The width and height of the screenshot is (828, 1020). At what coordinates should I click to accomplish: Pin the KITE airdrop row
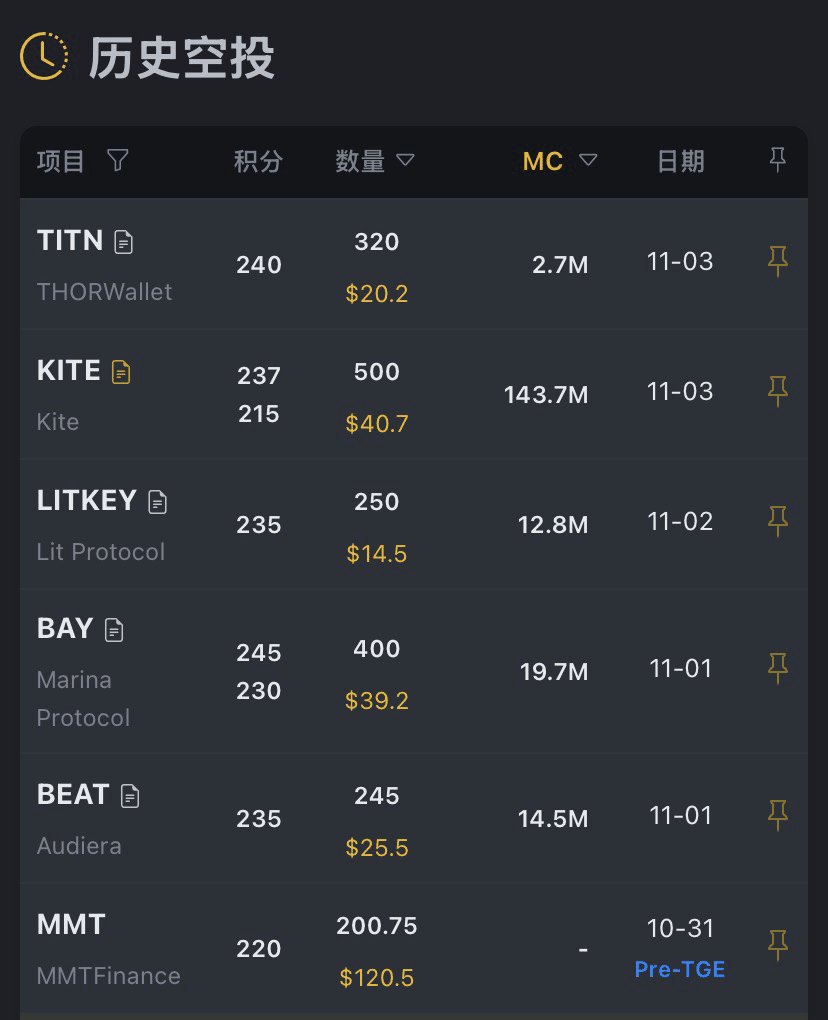tap(777, 392)
